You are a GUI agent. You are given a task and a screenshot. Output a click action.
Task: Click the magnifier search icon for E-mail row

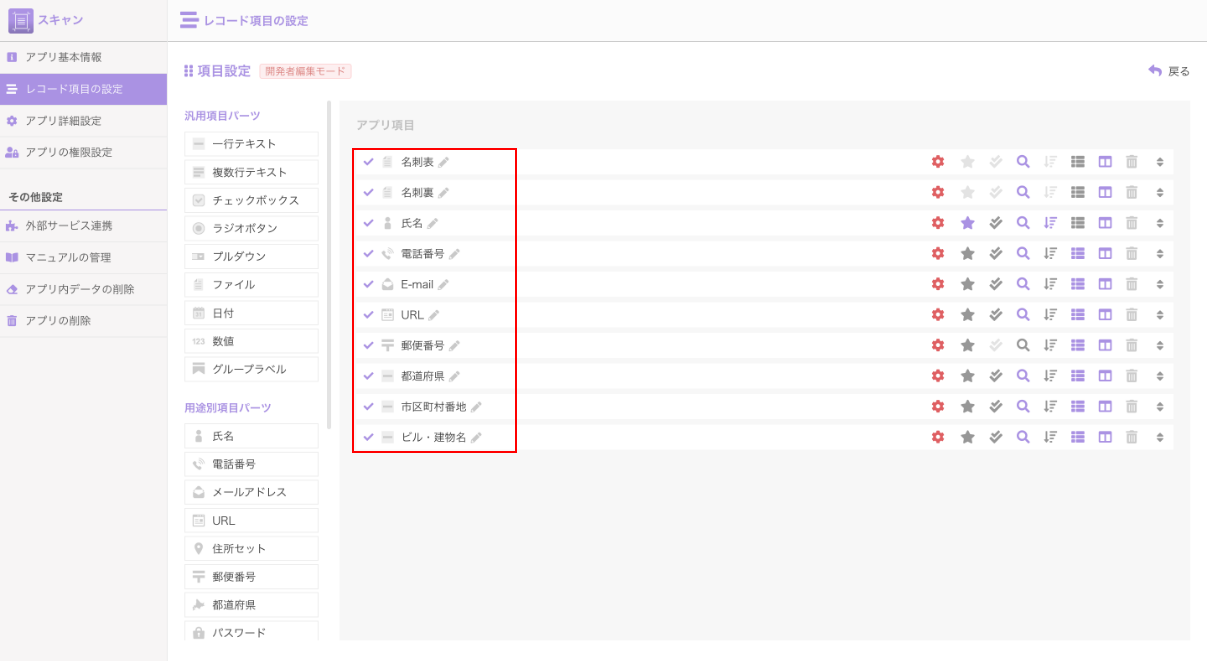tap(1022, 284)
